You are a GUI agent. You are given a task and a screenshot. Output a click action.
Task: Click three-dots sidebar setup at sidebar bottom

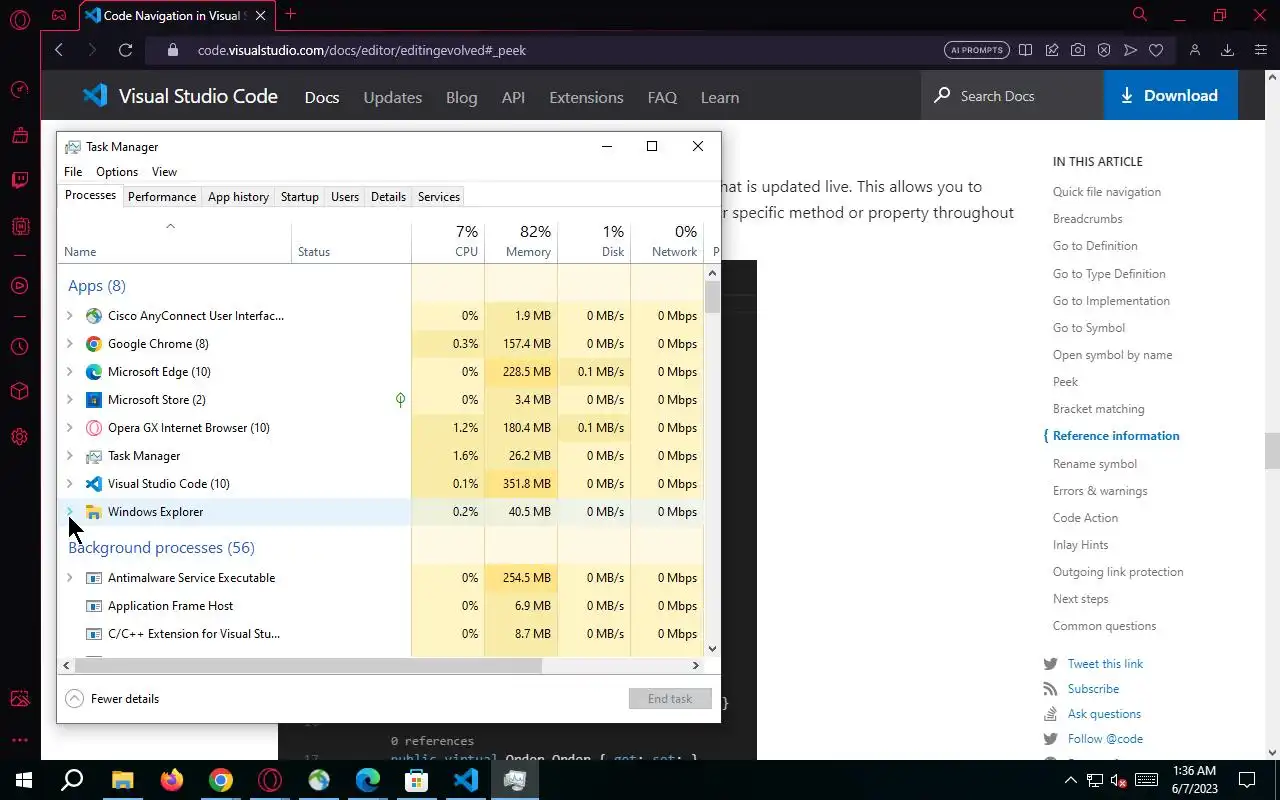[19, 741]
